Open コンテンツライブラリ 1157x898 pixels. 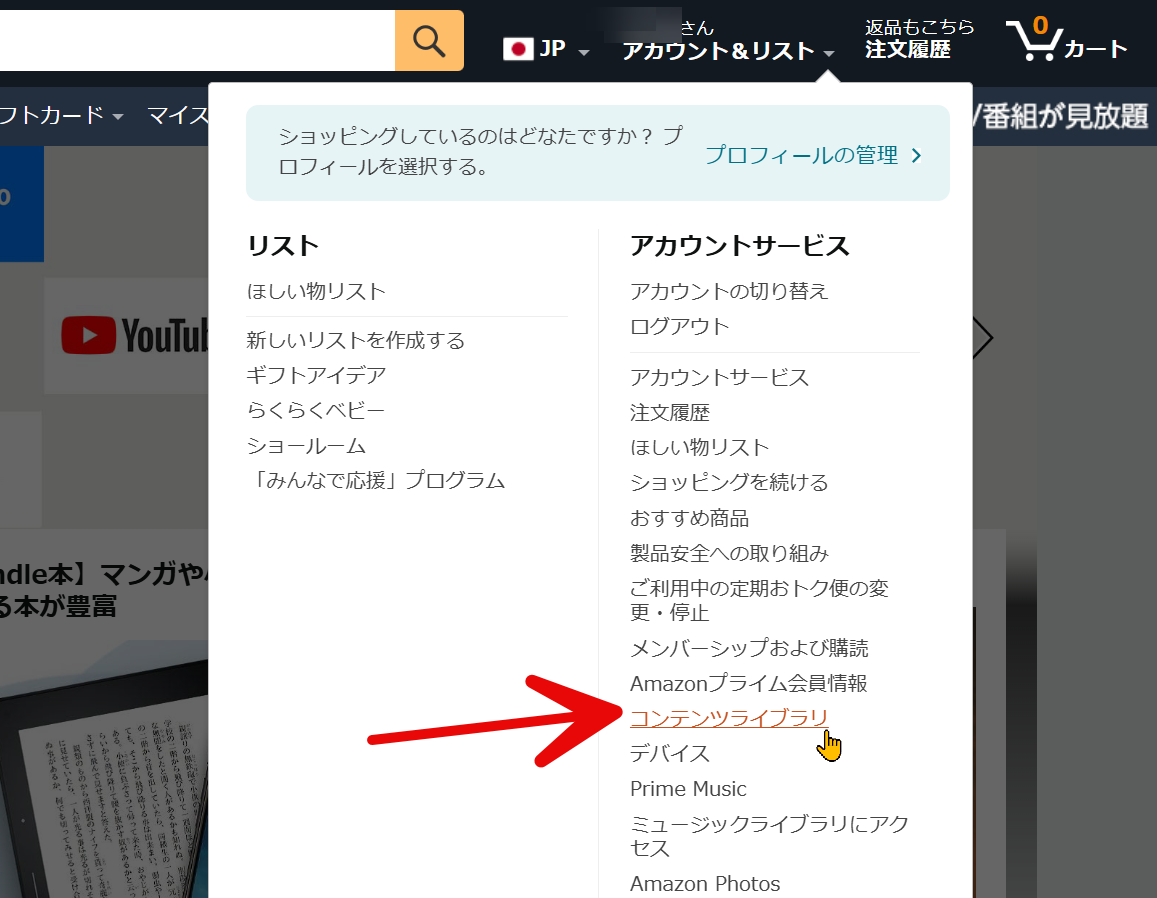pos(729,718)
